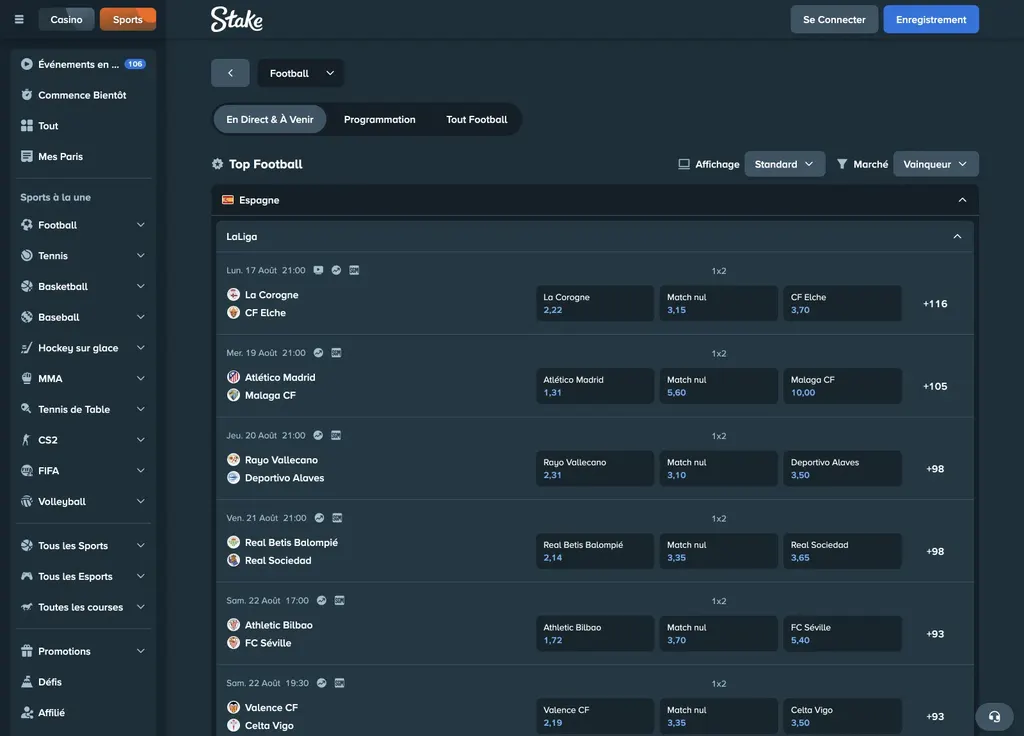Open +105 more markets for Atlético Madrid
1024x736 pixels.
click(x=935, y=386)
